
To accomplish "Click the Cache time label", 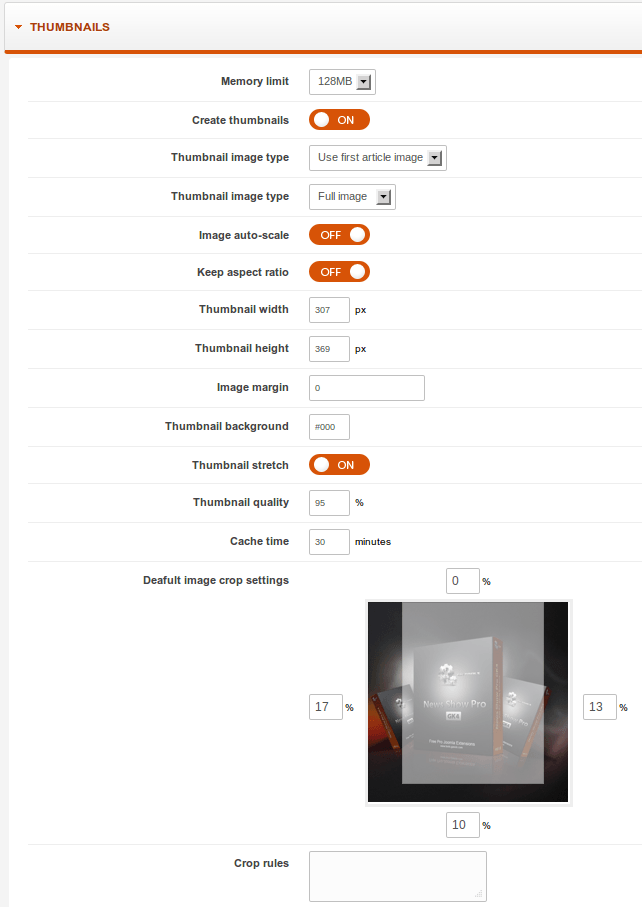I will [259, 541].
